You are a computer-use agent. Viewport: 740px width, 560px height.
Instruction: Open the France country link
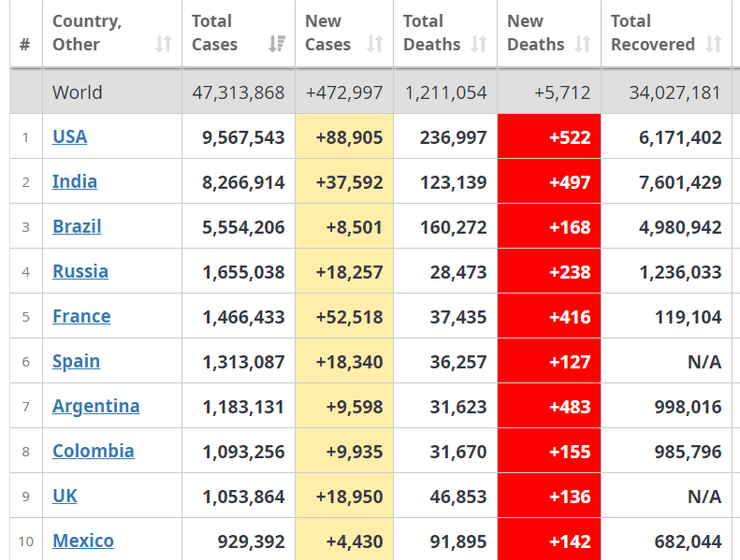pos(81,317)
